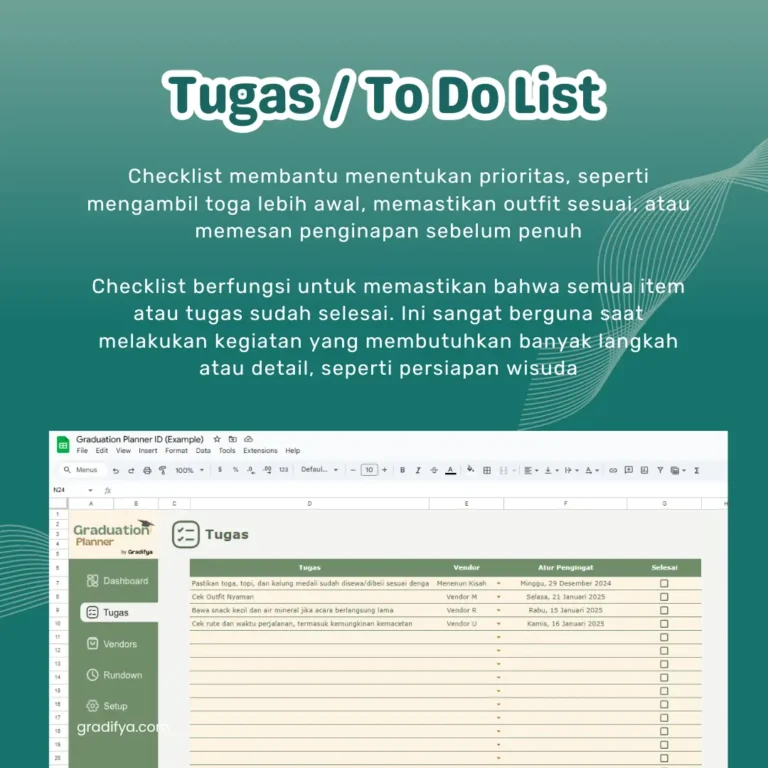This screenshot has height=768, width=768.
Task: Open the text color picker
Action: point(450,470)
